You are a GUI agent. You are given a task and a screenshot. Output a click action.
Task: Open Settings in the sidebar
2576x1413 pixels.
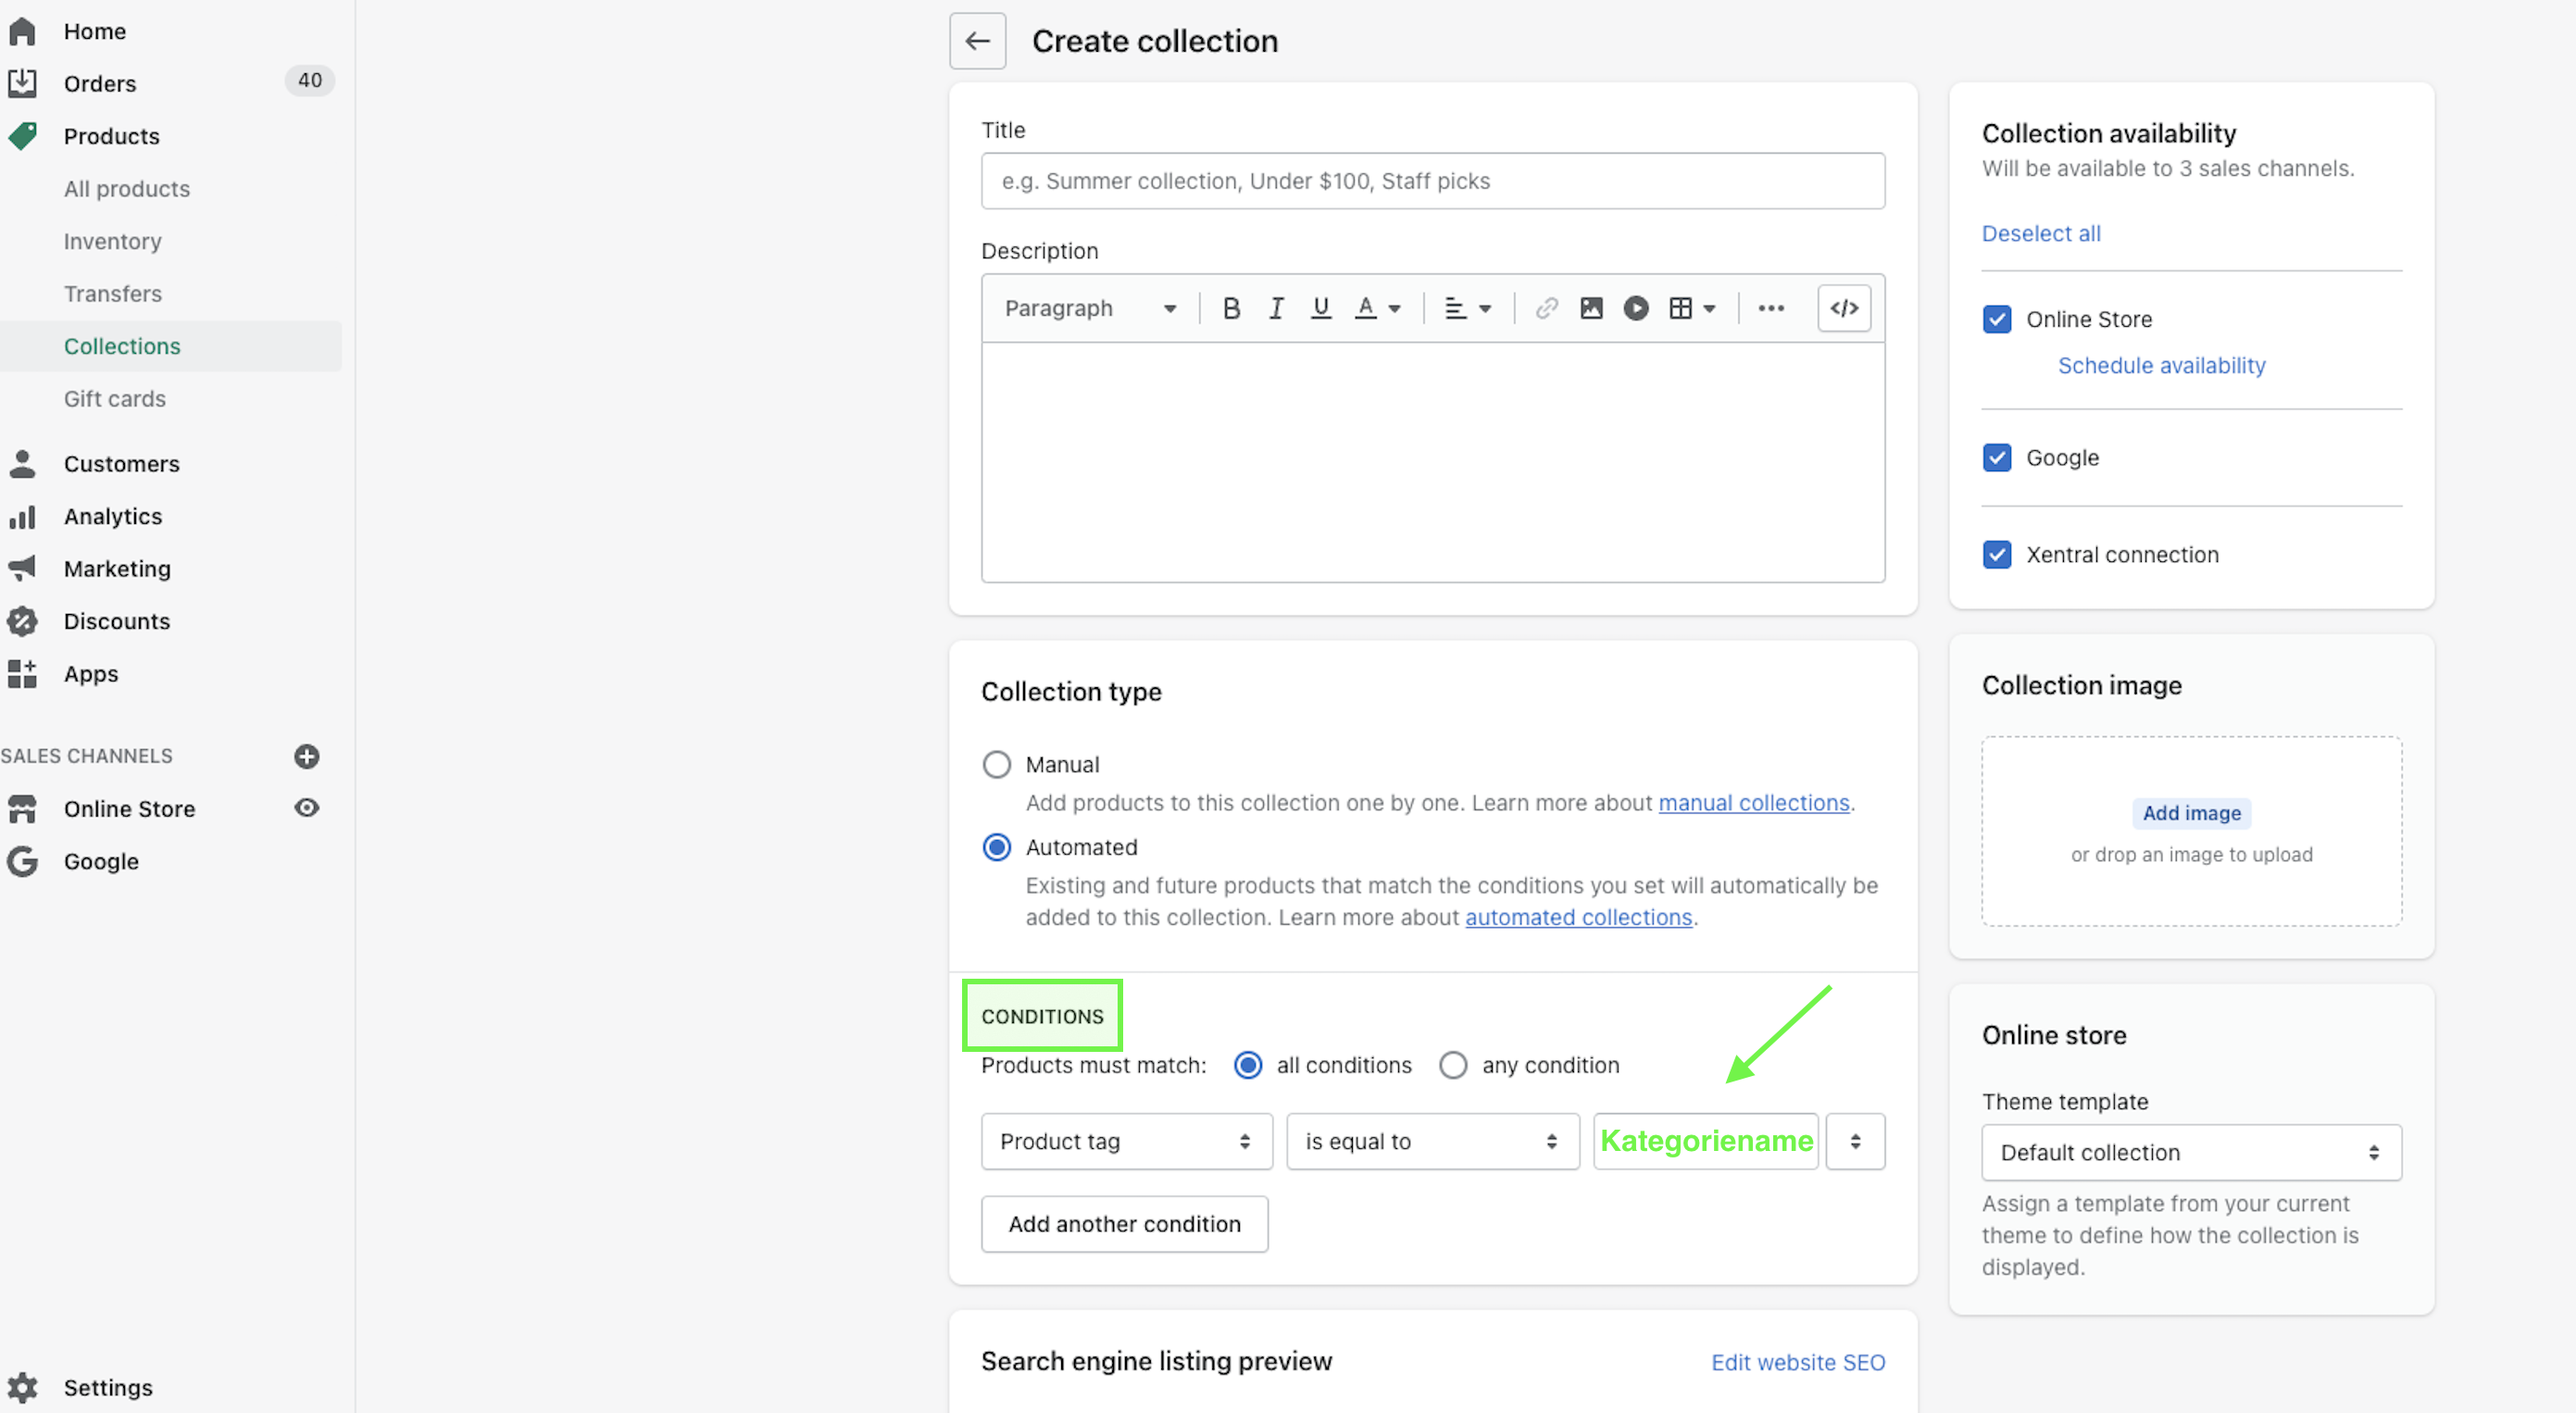tap(108, 1388)
